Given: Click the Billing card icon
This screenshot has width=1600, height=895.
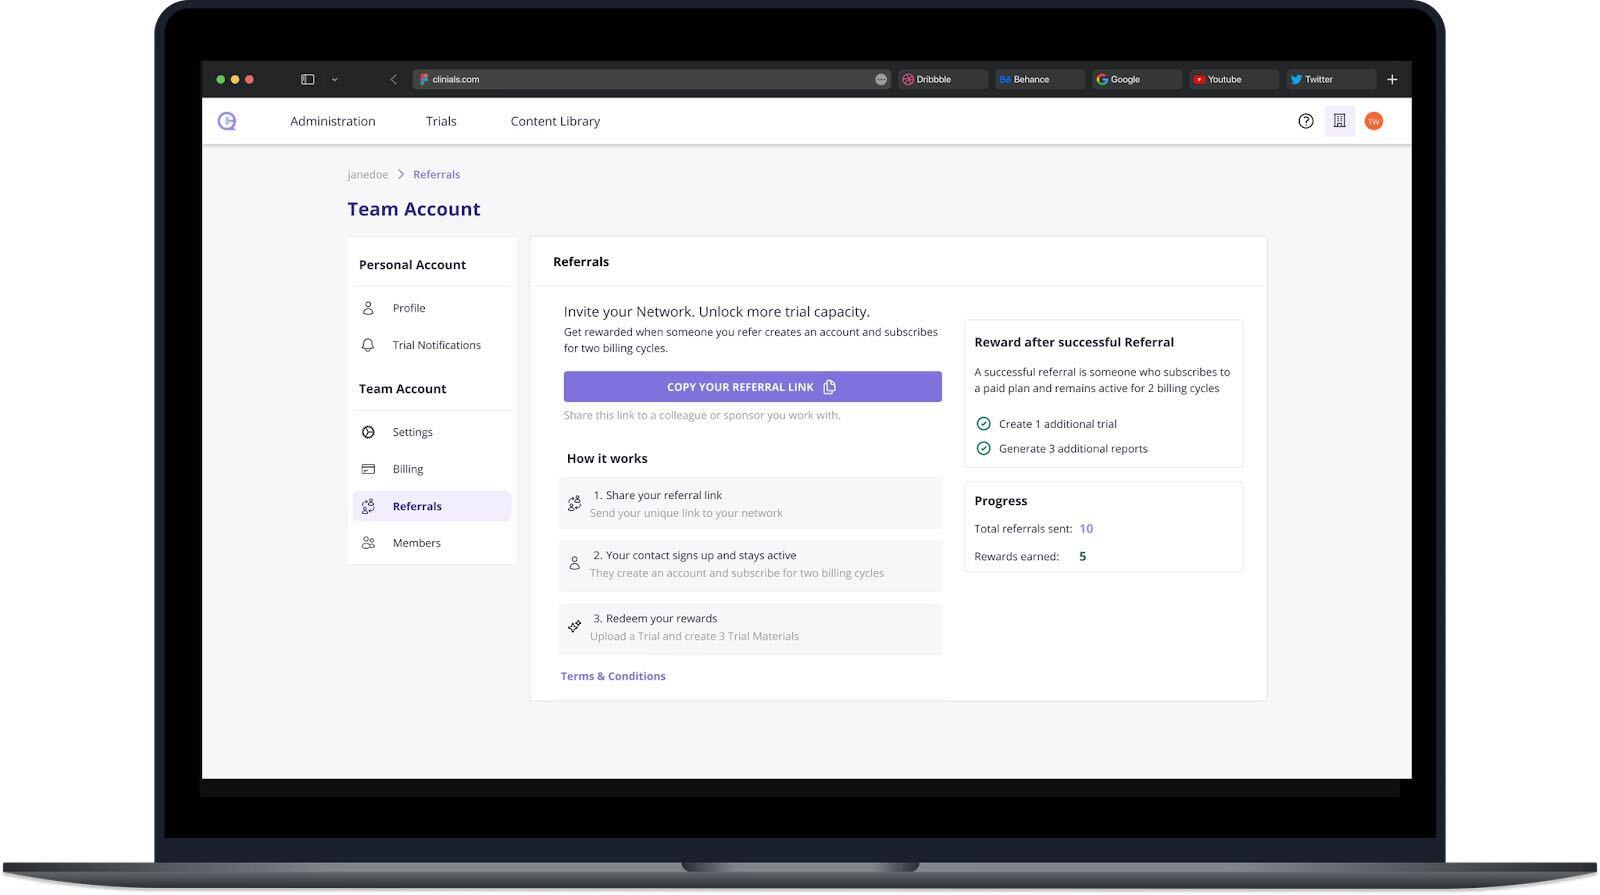Looking at the screenshot, I should pos(368,469).
